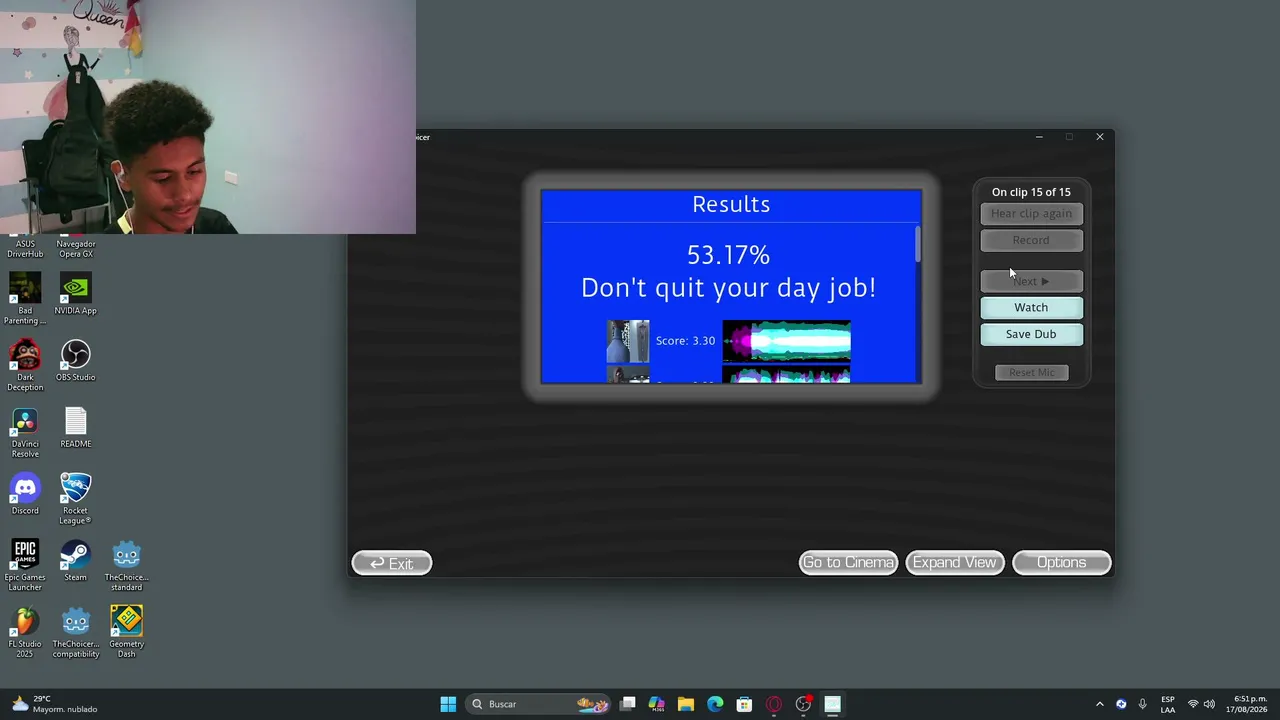
Task: Click the Record button
Action: (x=1031, y=240)
